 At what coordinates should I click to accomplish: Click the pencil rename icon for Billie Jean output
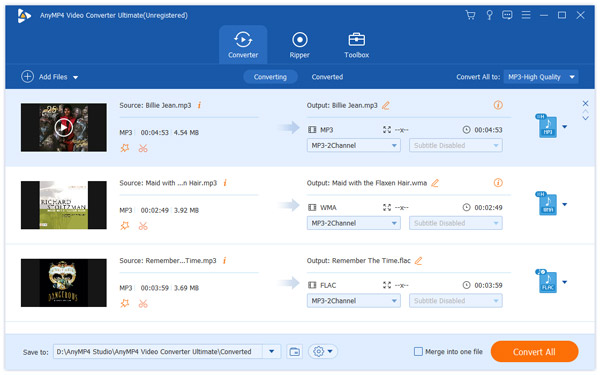(x=386, y=105)
